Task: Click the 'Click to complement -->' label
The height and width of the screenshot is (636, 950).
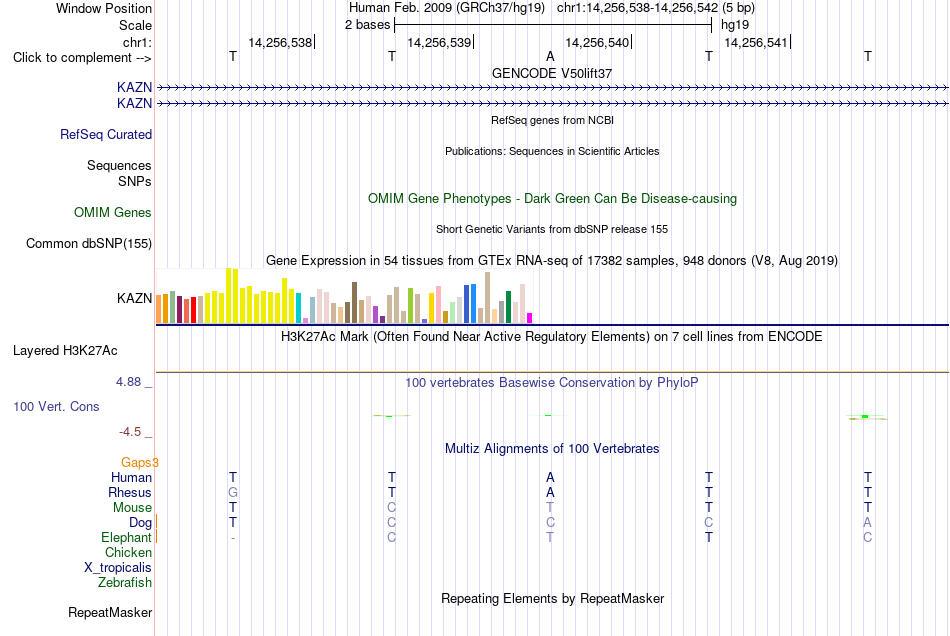Action: (x=82, y=58)
